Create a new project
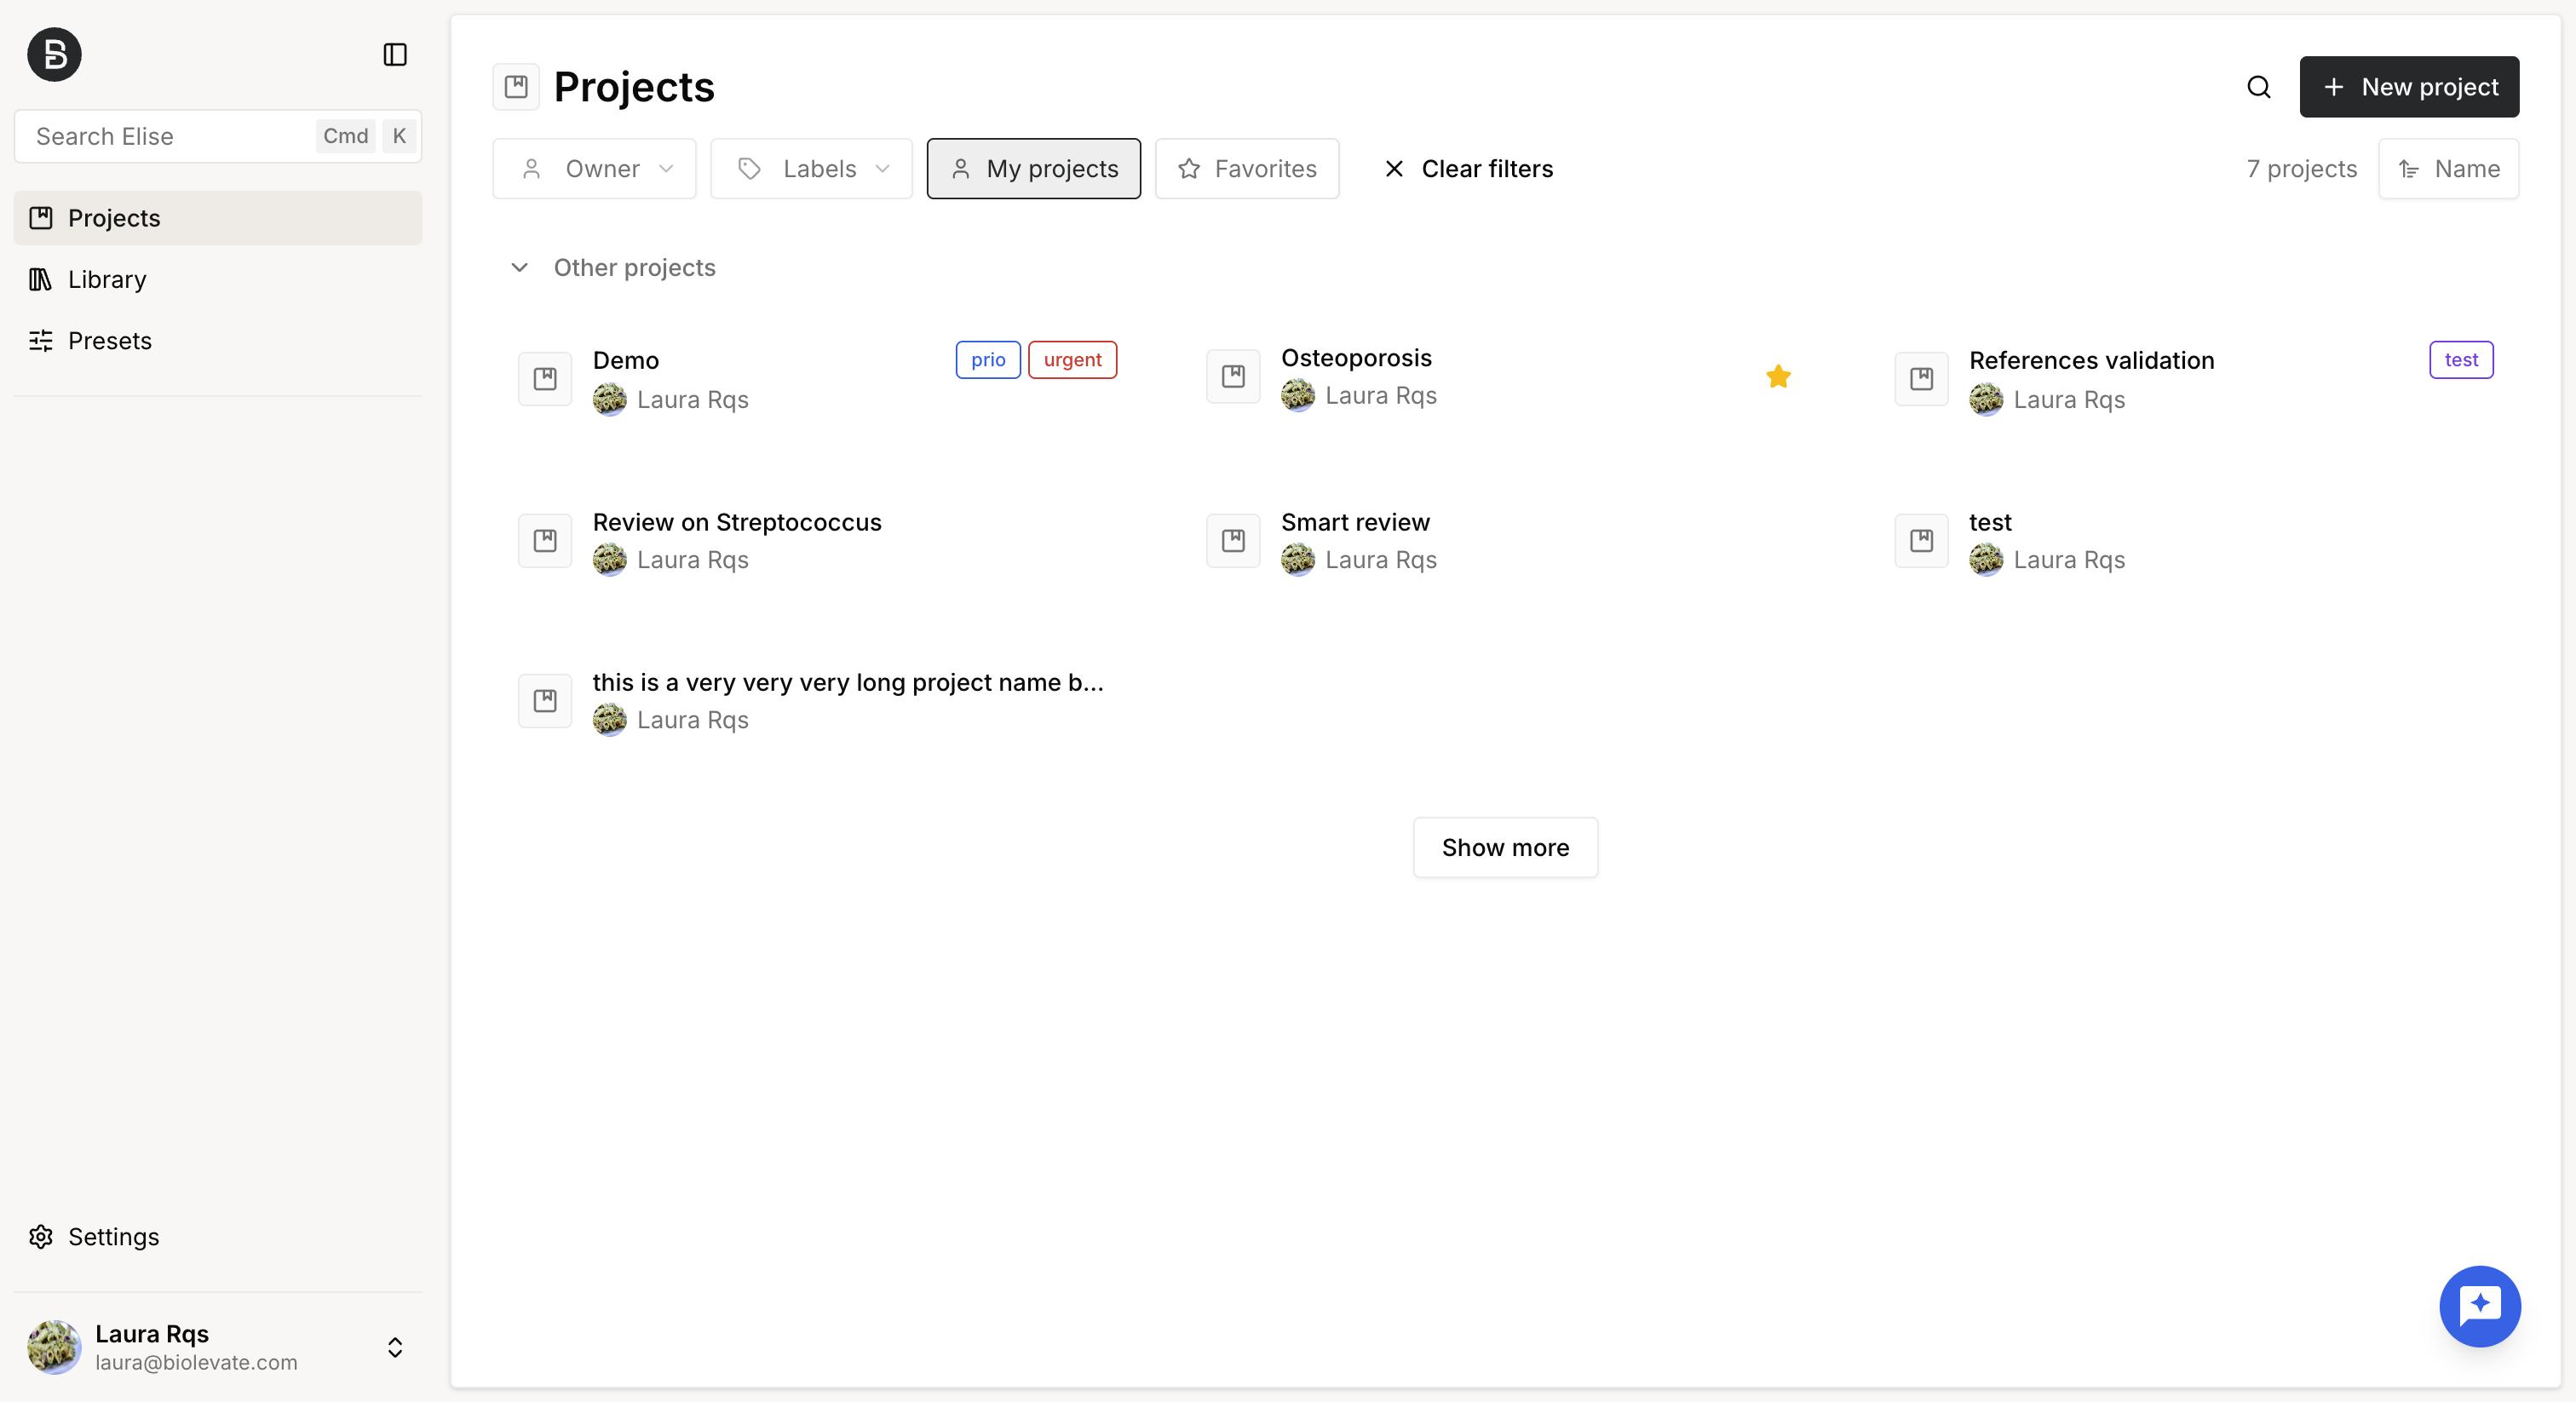The image size is (2576, 1402). pos(2409,87)
